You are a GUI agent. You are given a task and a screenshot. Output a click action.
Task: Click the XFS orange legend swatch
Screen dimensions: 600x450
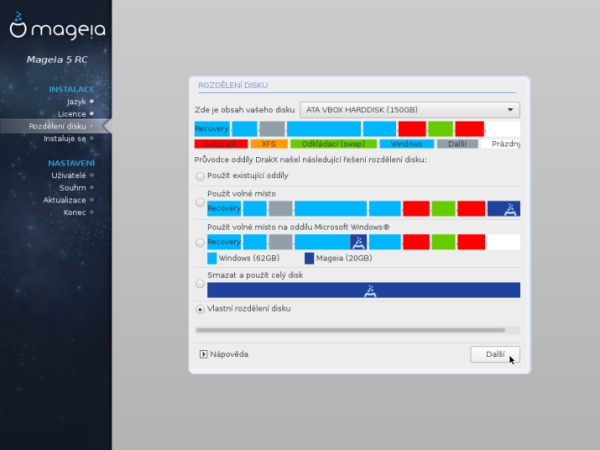(x=269, y=144)
